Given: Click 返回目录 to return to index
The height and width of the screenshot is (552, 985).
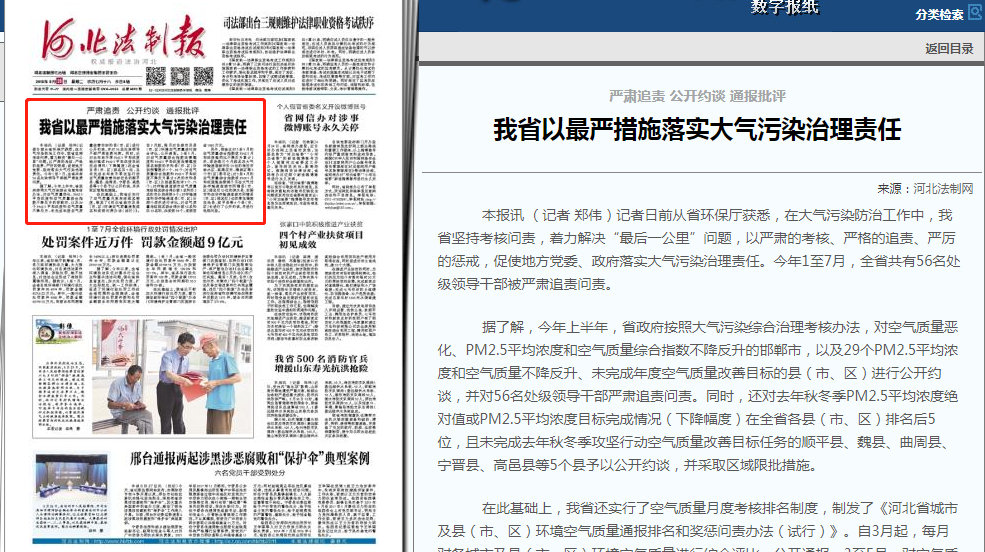Looking at the screenshot, I should (949, 48).
